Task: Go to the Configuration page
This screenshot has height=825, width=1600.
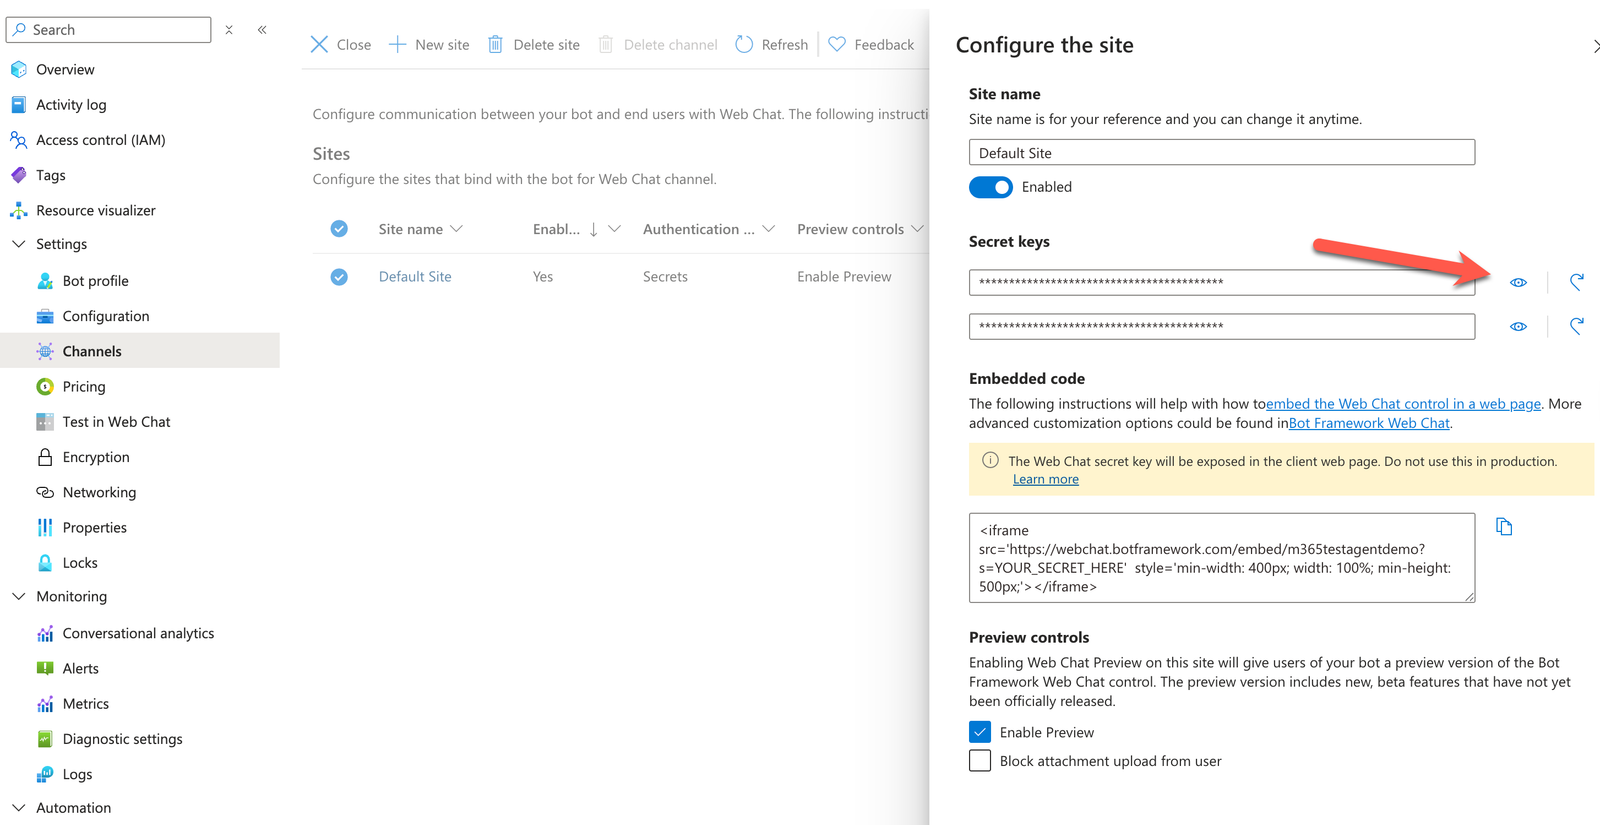Action: tap(106, 316)
